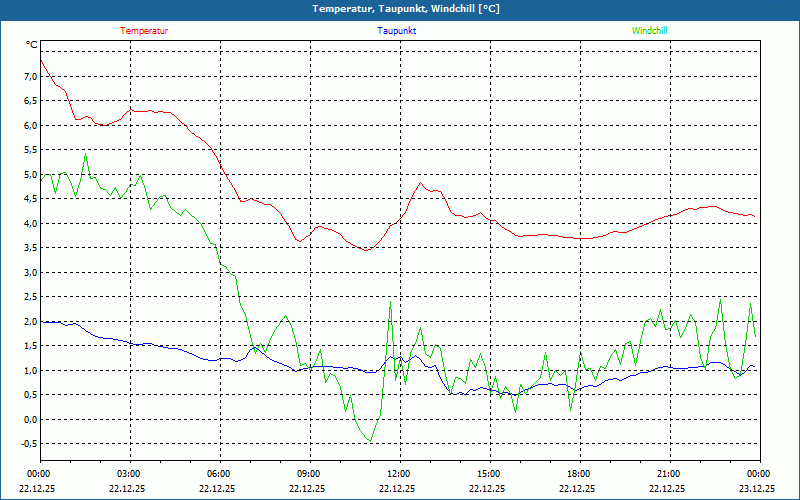The height and width of the screenshot is (500, 800).
Task: Click the 09:00 time axis label
Action: pos(308,474)
